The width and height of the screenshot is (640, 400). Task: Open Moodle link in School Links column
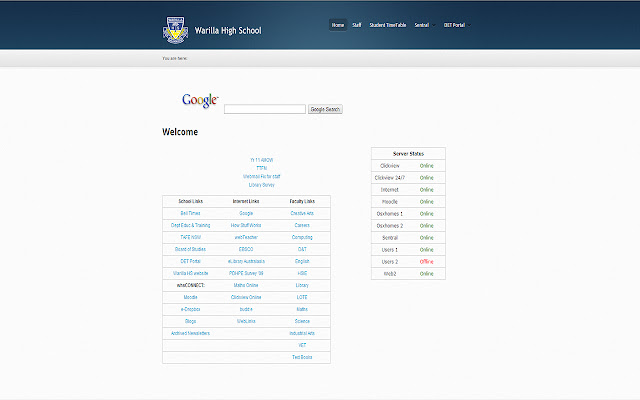[x=191, y=297]
